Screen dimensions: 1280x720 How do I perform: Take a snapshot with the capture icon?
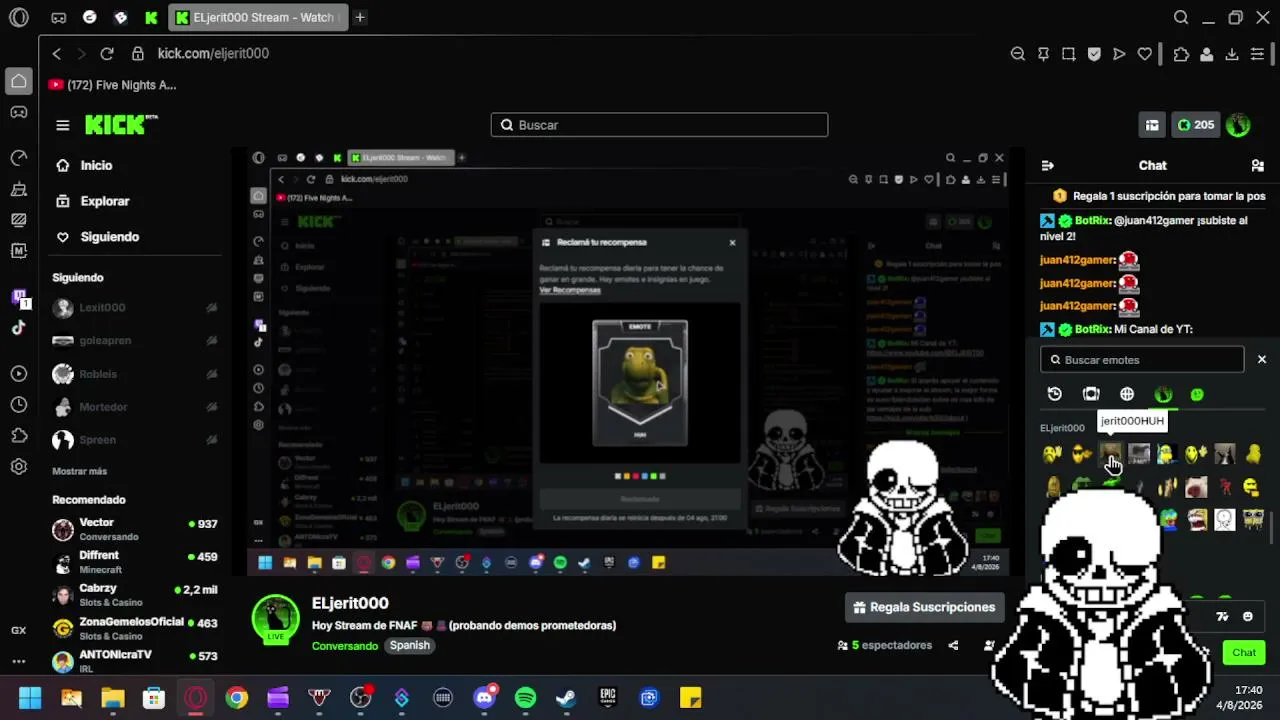pyautogui.click(x=1069, y=54)
